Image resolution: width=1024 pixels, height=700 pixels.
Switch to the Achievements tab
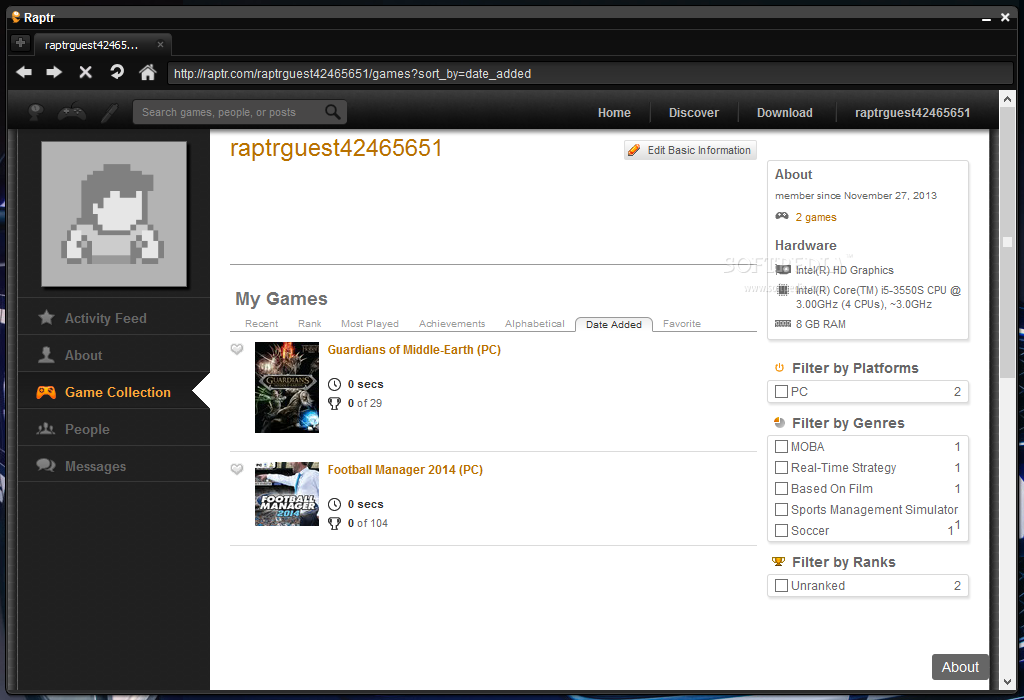pyautogui.click(x=452, y=324)
